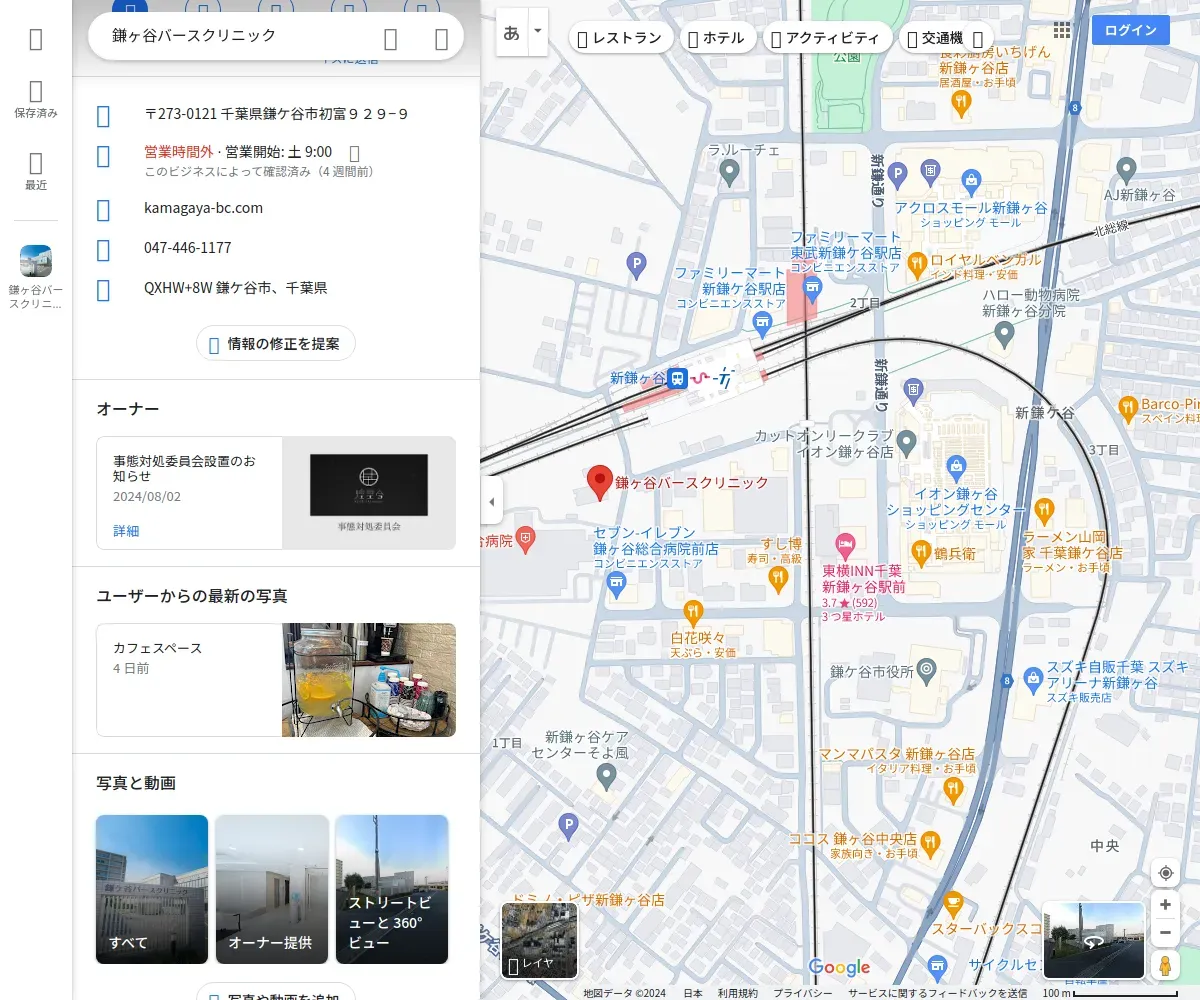Viewport: 1200px width, 1000px height.
Task: Click the 白花咲々 restaurant icon
Action: [693, 613]
